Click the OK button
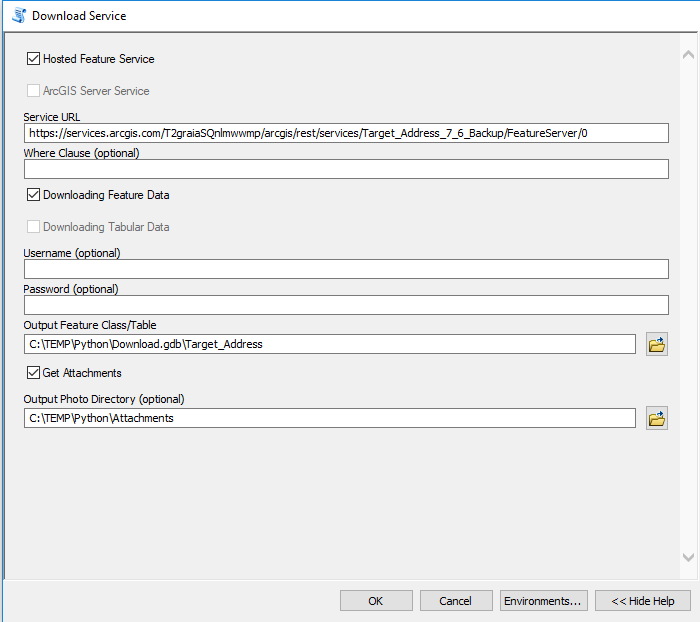The width and height of the screenshot is (700, 622). click(376, 601)
